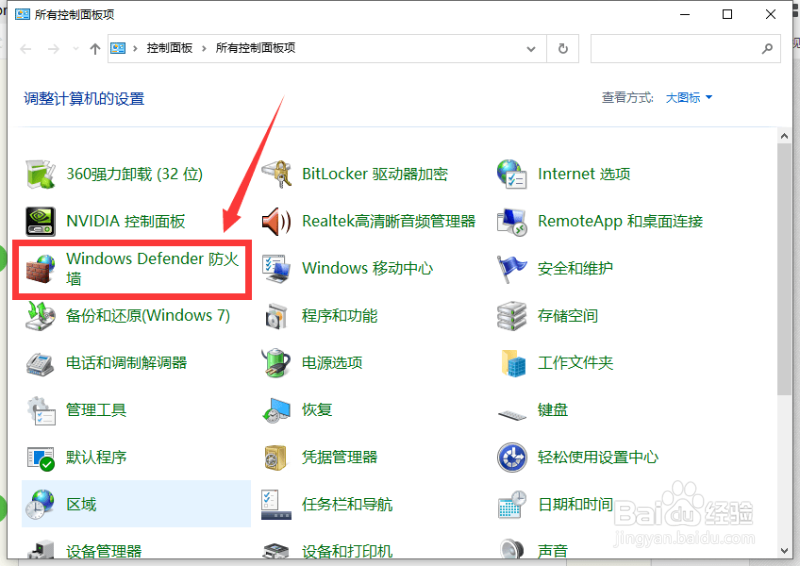Open the Windows 移动中心 icon
The height and width of the screenshot is (566, 800).
coord(276,268)
